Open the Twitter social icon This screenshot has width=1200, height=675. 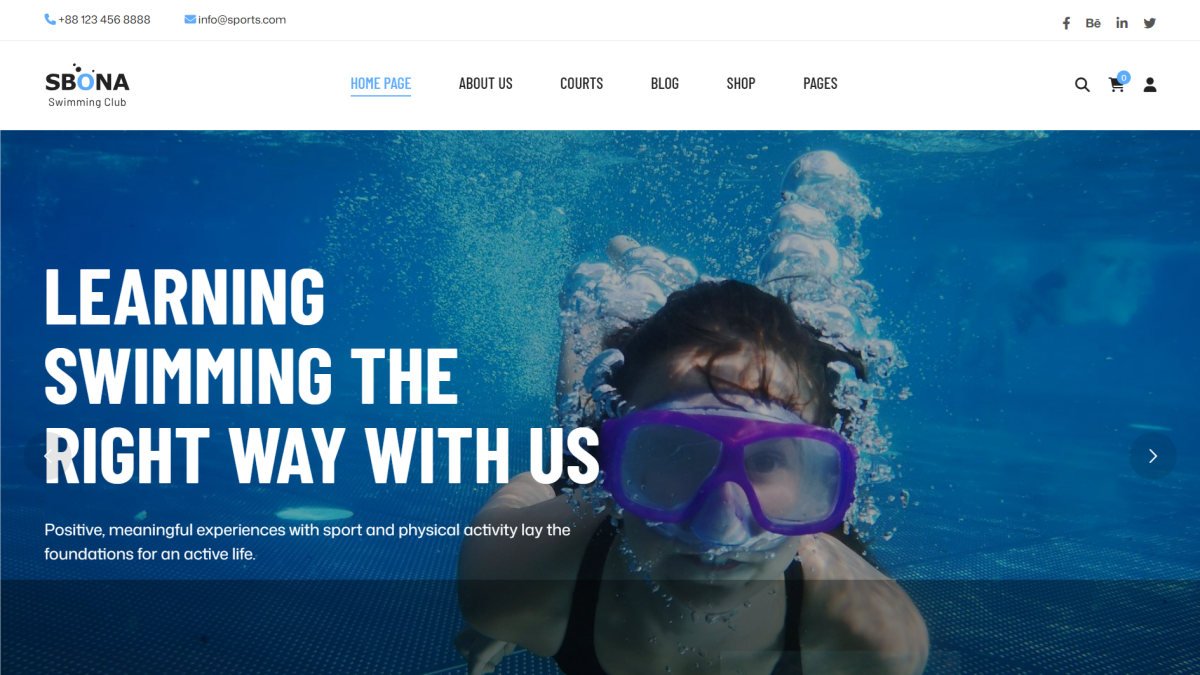point(1150,23)
